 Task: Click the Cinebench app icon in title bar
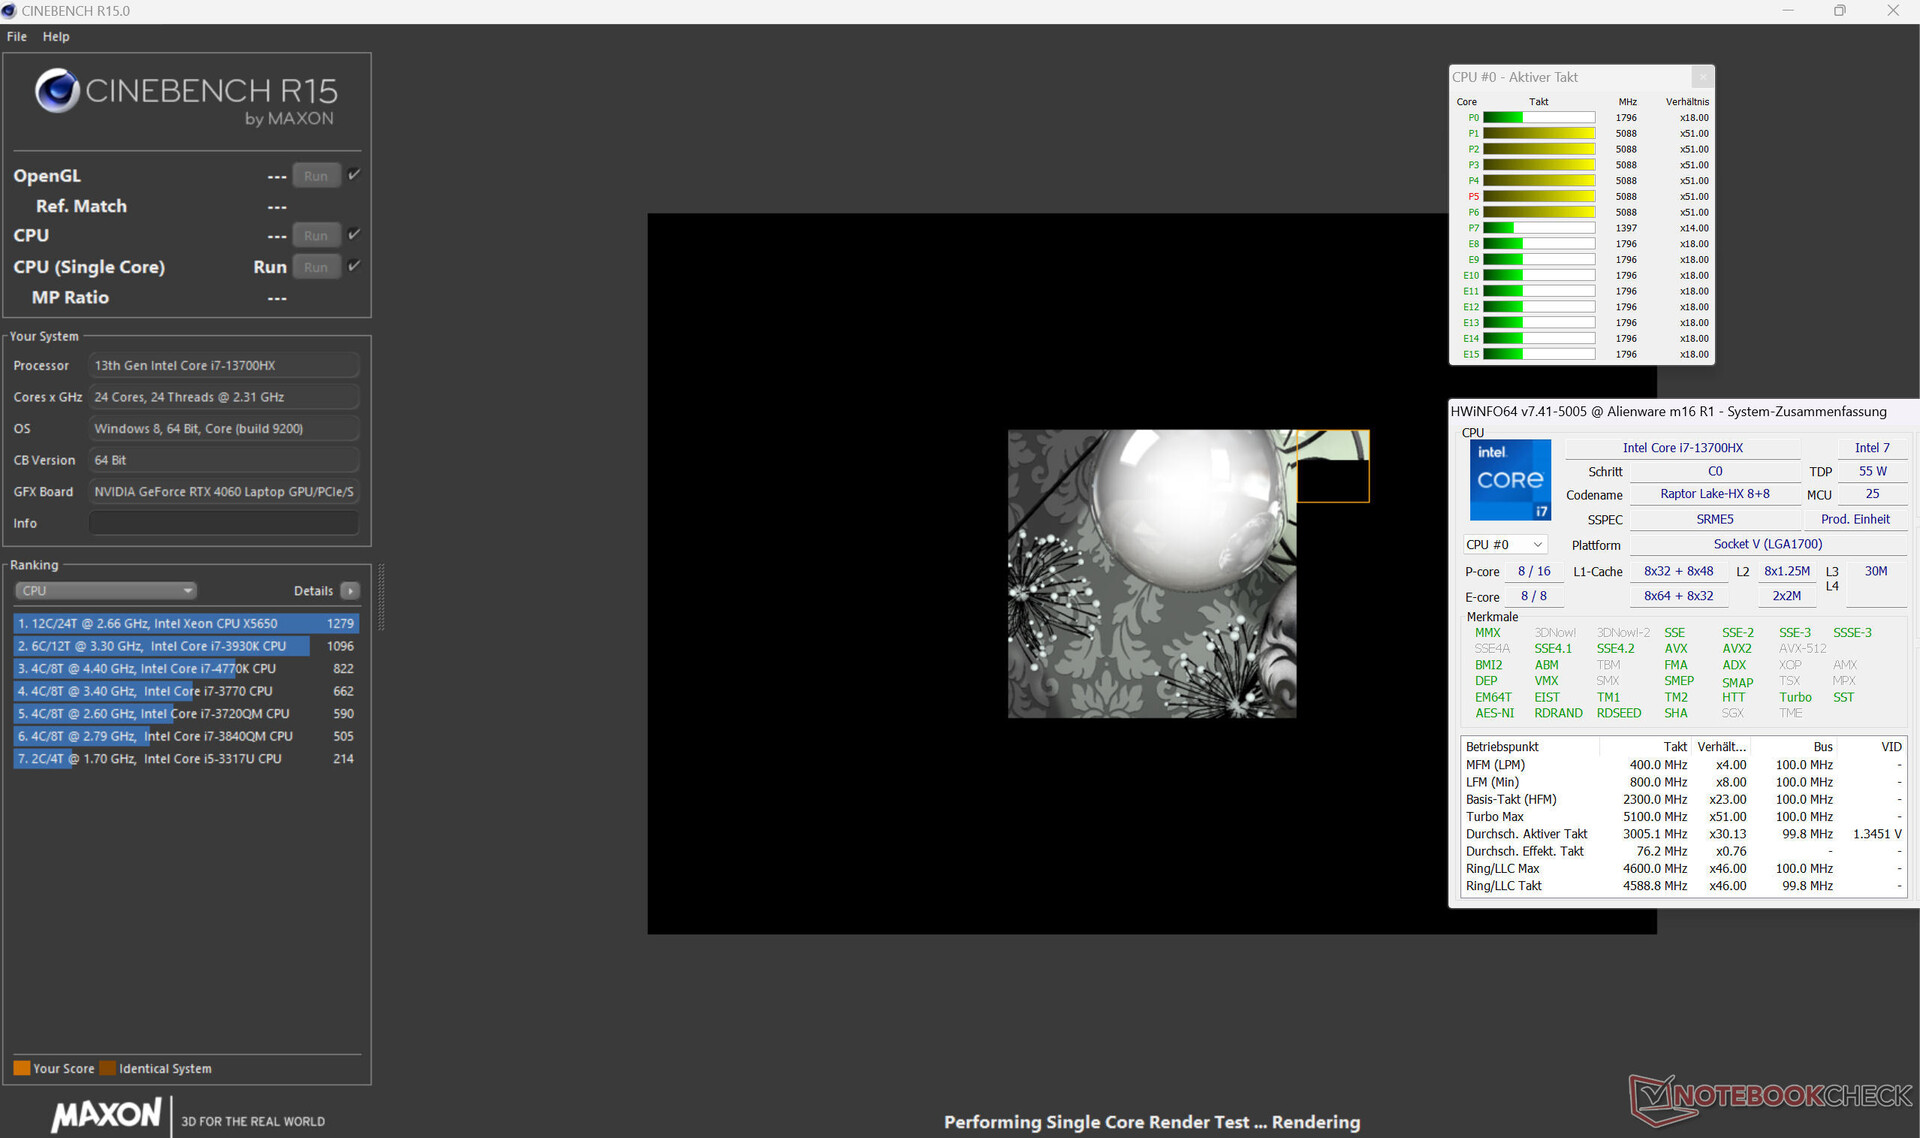coord(9,11)
